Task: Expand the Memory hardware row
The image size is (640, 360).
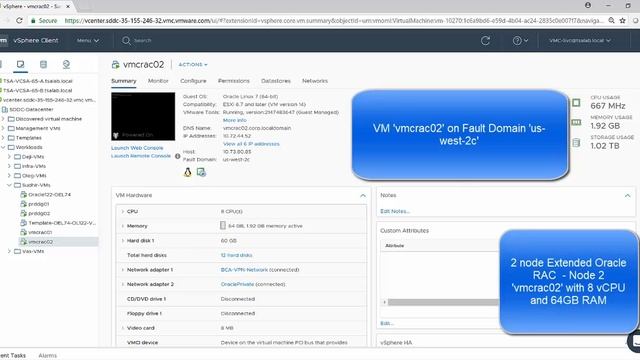Action: [x=122, y=226]
